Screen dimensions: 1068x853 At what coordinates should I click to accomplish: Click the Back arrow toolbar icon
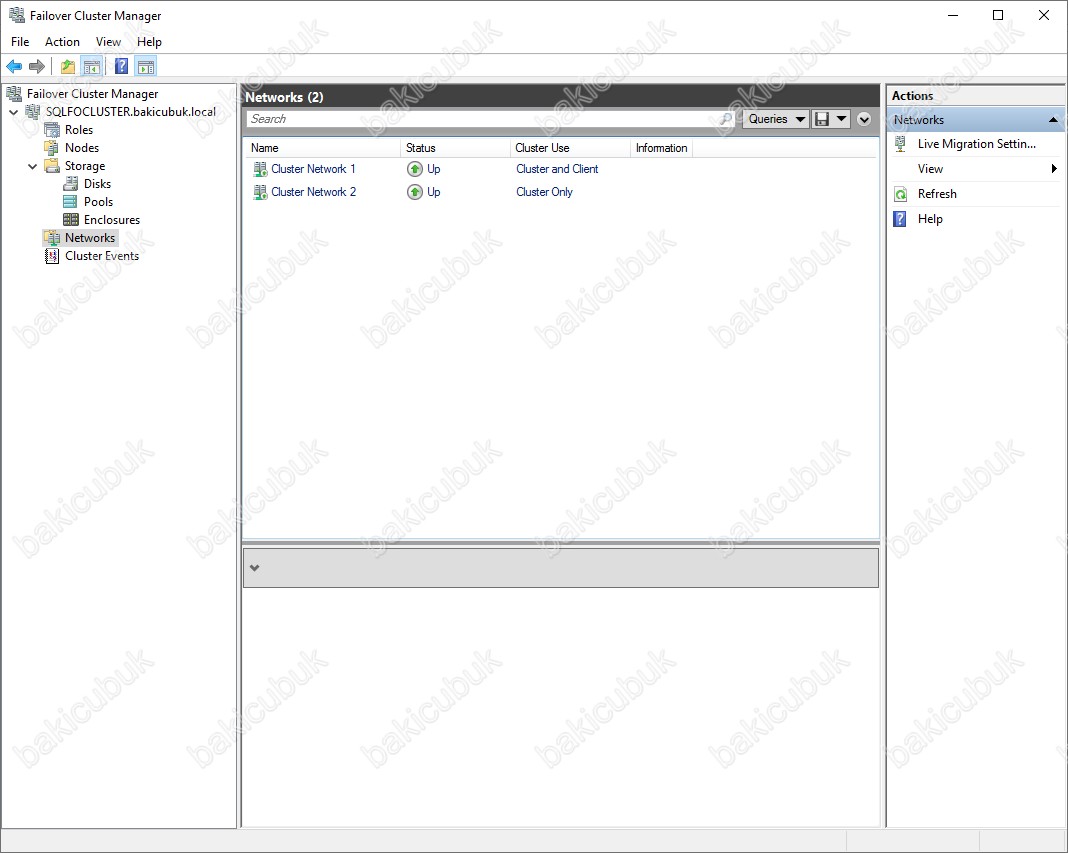pos(14,66)
